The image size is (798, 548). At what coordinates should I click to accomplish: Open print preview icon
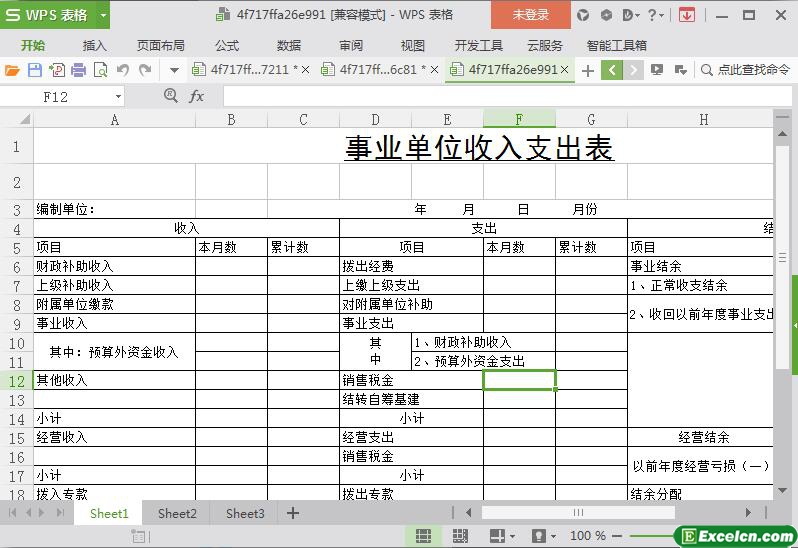click(101, 70)
